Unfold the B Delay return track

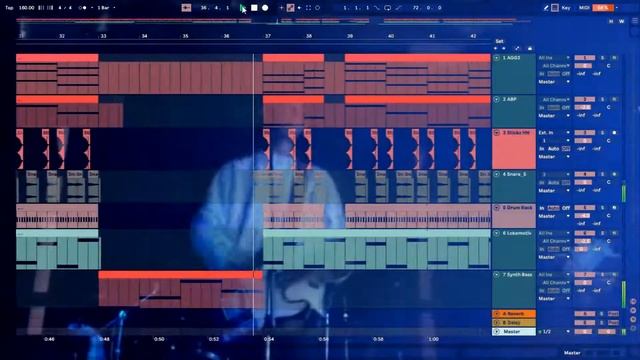[497, 323]
